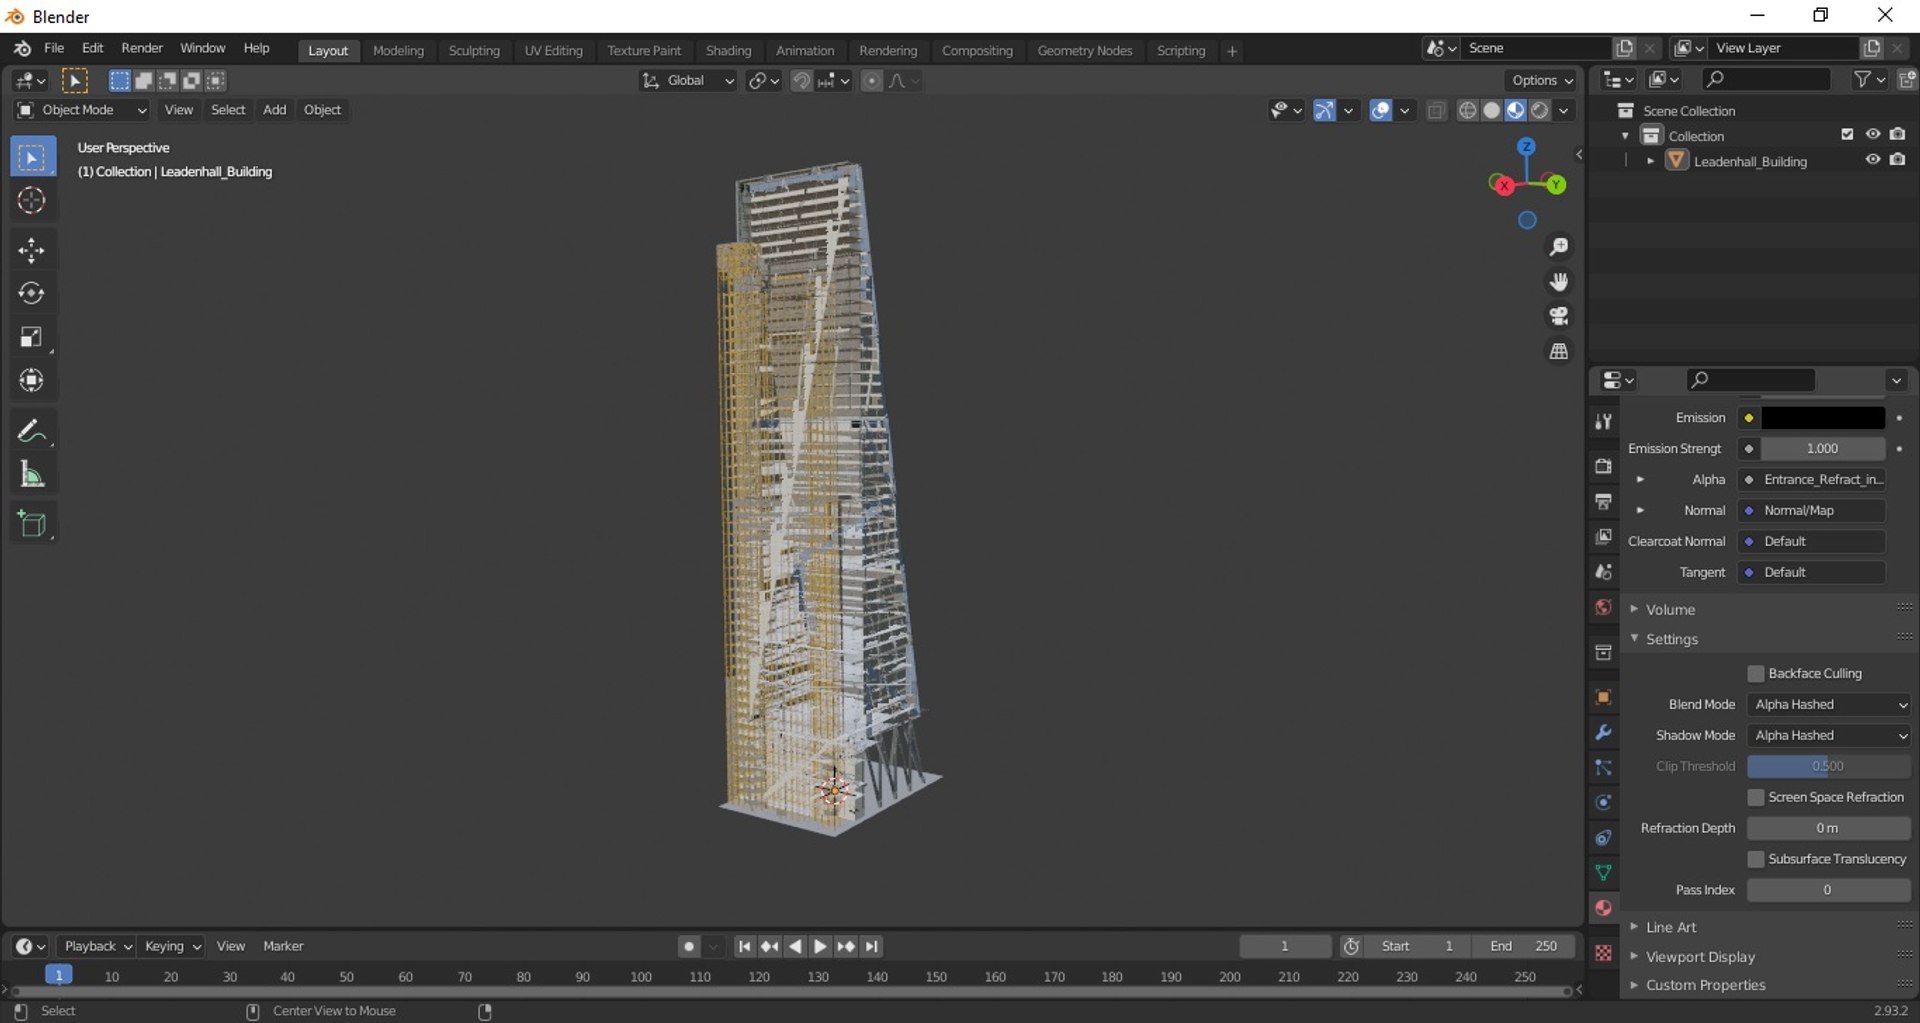1920x1023 pixels.
Task: Open Global transform orientation dropdown
Action: pyautogui.click(x=688, y=81)
